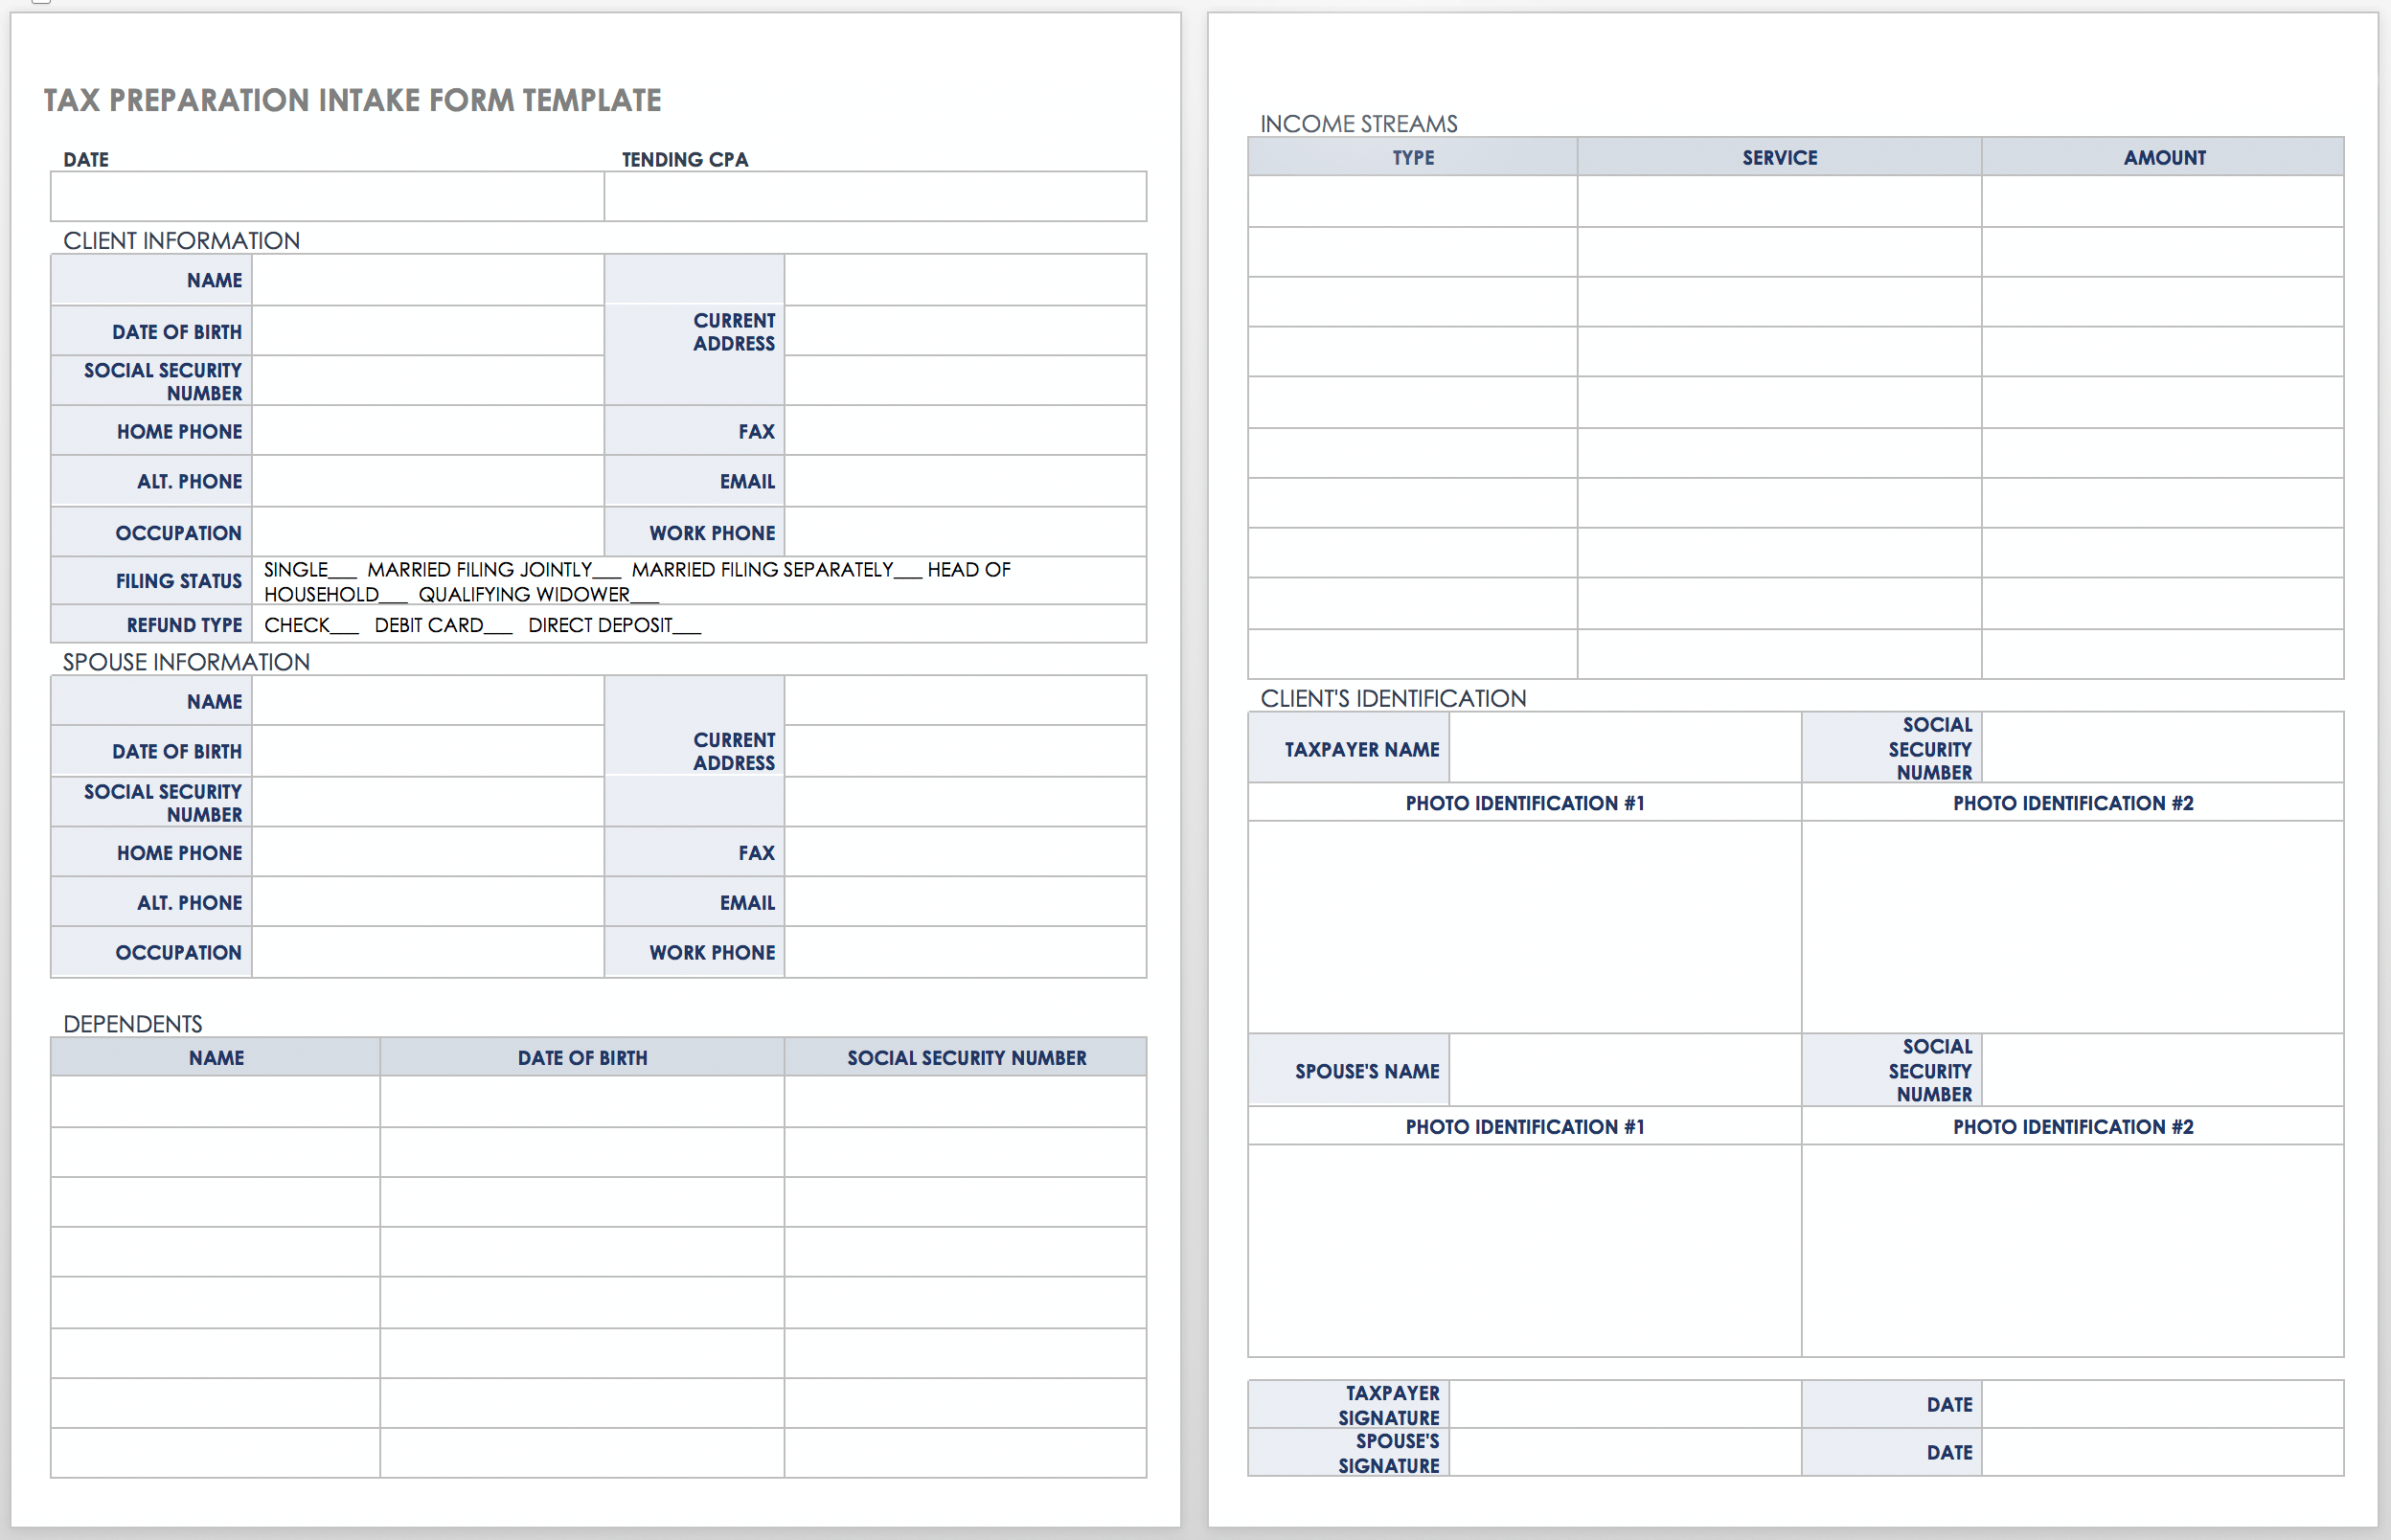Click DEPENDENTS table NAME column header
Image resolution: width=2391 pixels, height=1540 pixels.
tap(216, 1058)
